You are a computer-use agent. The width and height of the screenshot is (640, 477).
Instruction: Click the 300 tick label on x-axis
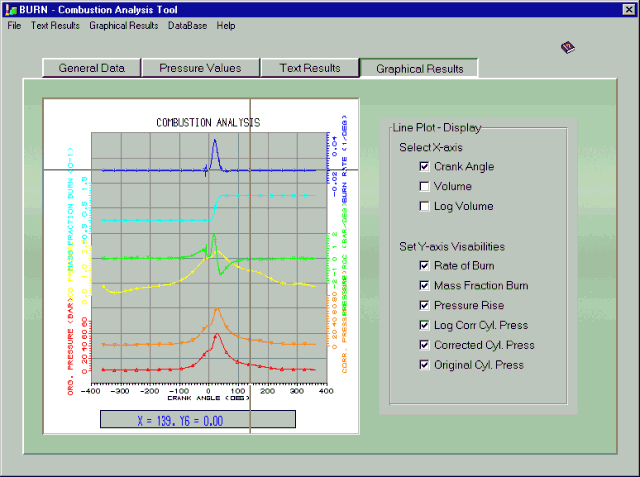(x=297, y=391)
